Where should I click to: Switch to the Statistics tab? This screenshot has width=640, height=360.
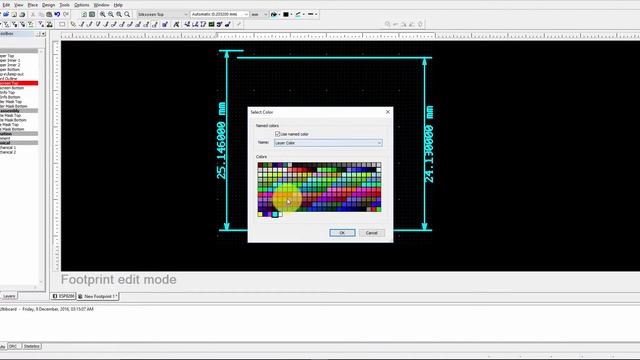click(x=31, y=346)
